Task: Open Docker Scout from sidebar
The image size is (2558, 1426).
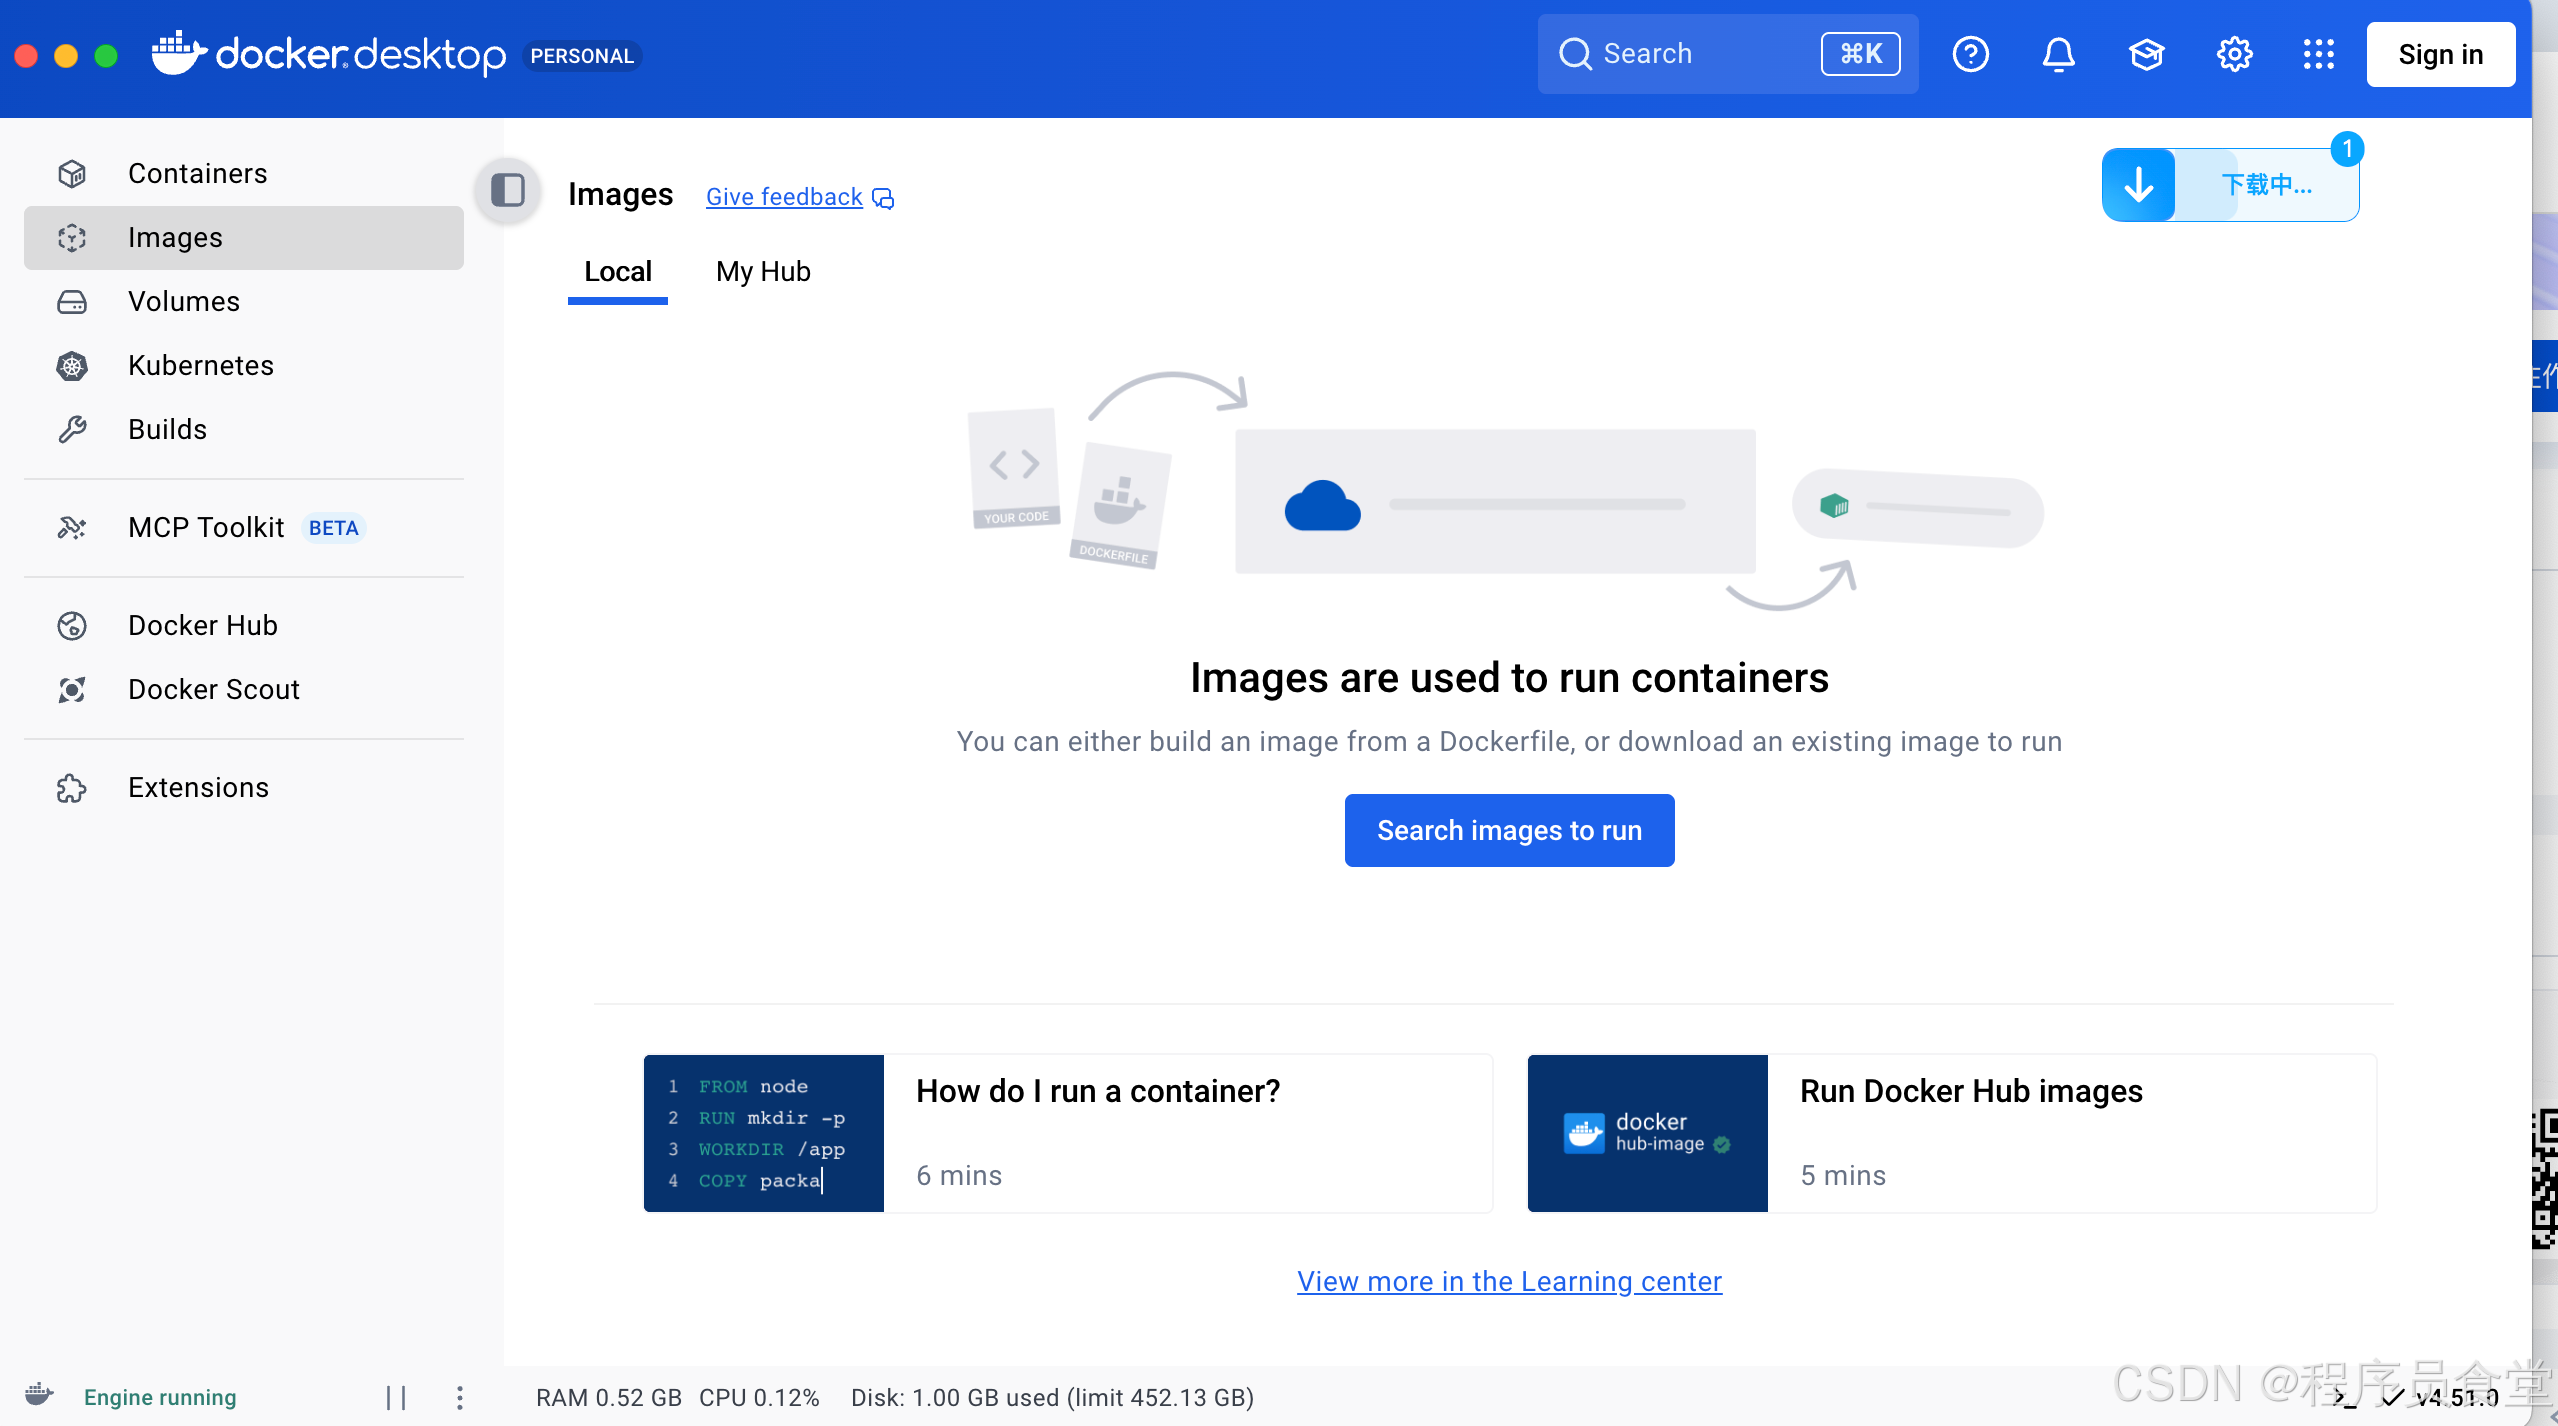Action: [213, 690]
